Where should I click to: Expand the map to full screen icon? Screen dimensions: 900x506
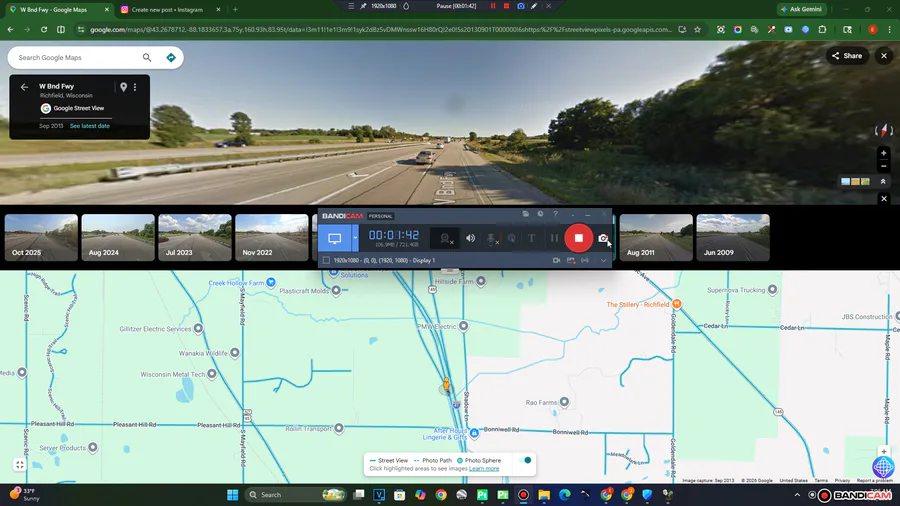coord(20,465)
